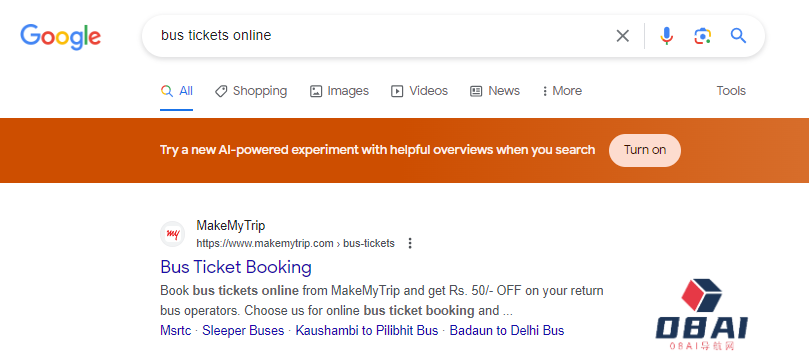This screenshot has width=809, height=361.
Task: Switch to the Images tab
Action: click(x=339, y=91)
